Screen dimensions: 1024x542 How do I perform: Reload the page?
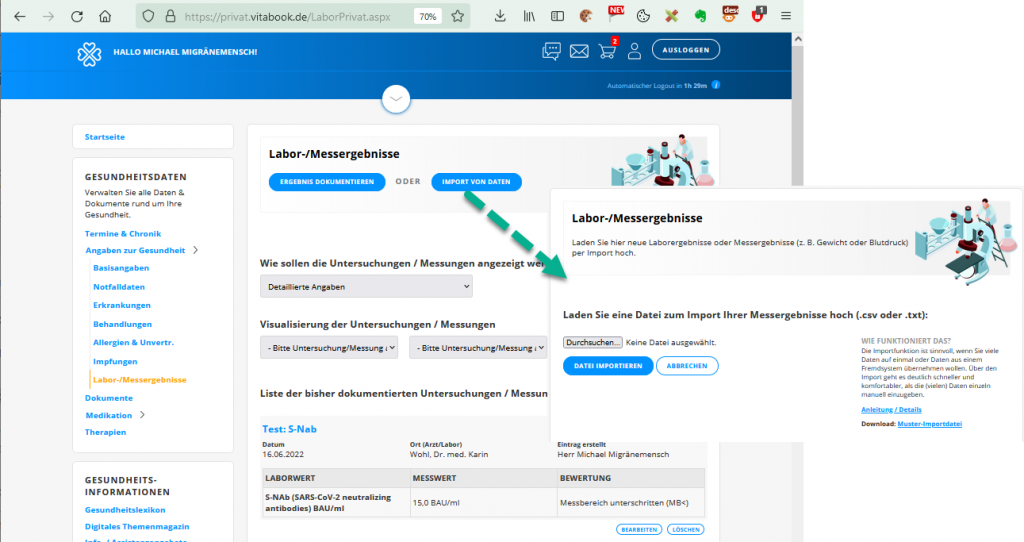pos(77,16)
